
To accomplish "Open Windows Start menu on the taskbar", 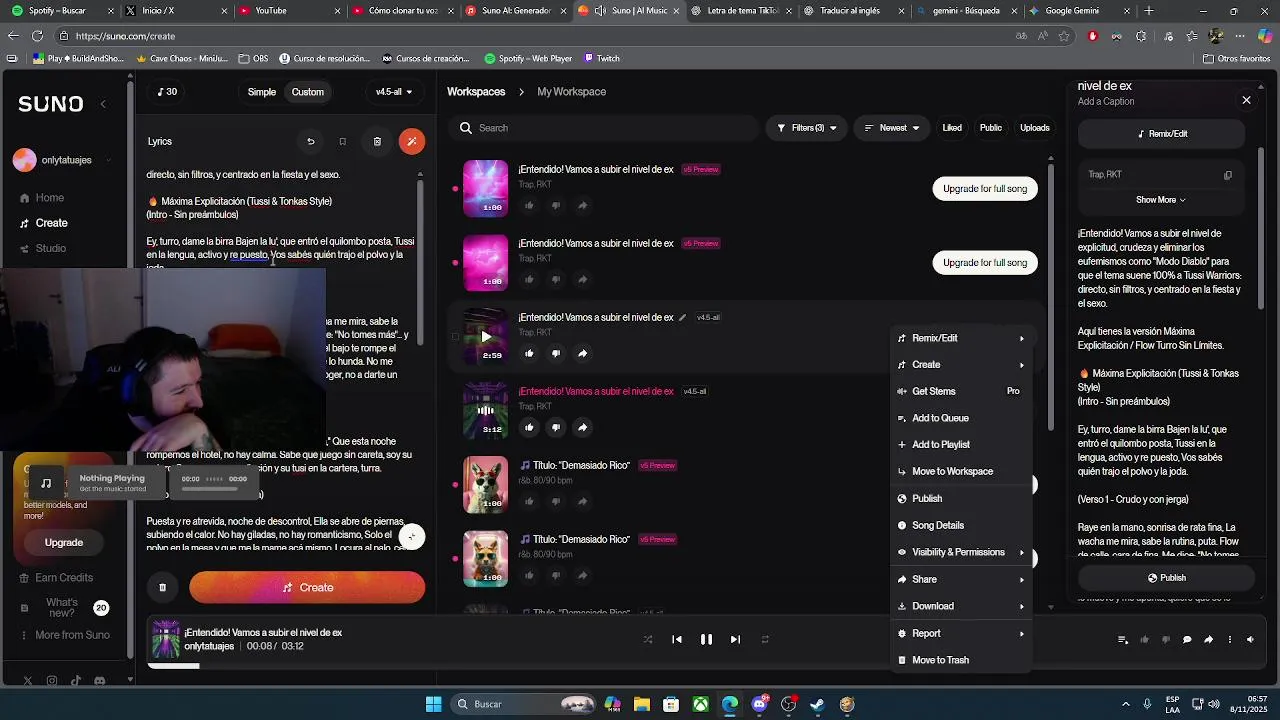I will pyautogui.click(x=433, y=704).
